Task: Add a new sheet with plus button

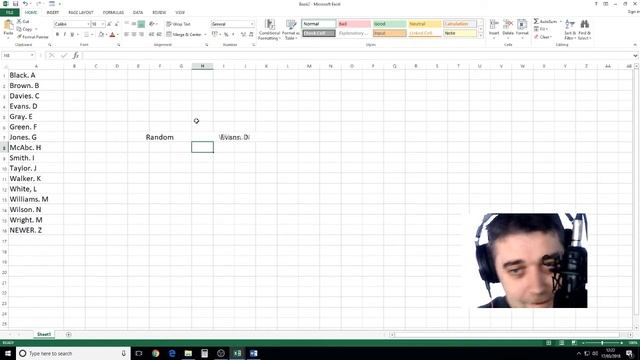Action: tap(69, 334)
